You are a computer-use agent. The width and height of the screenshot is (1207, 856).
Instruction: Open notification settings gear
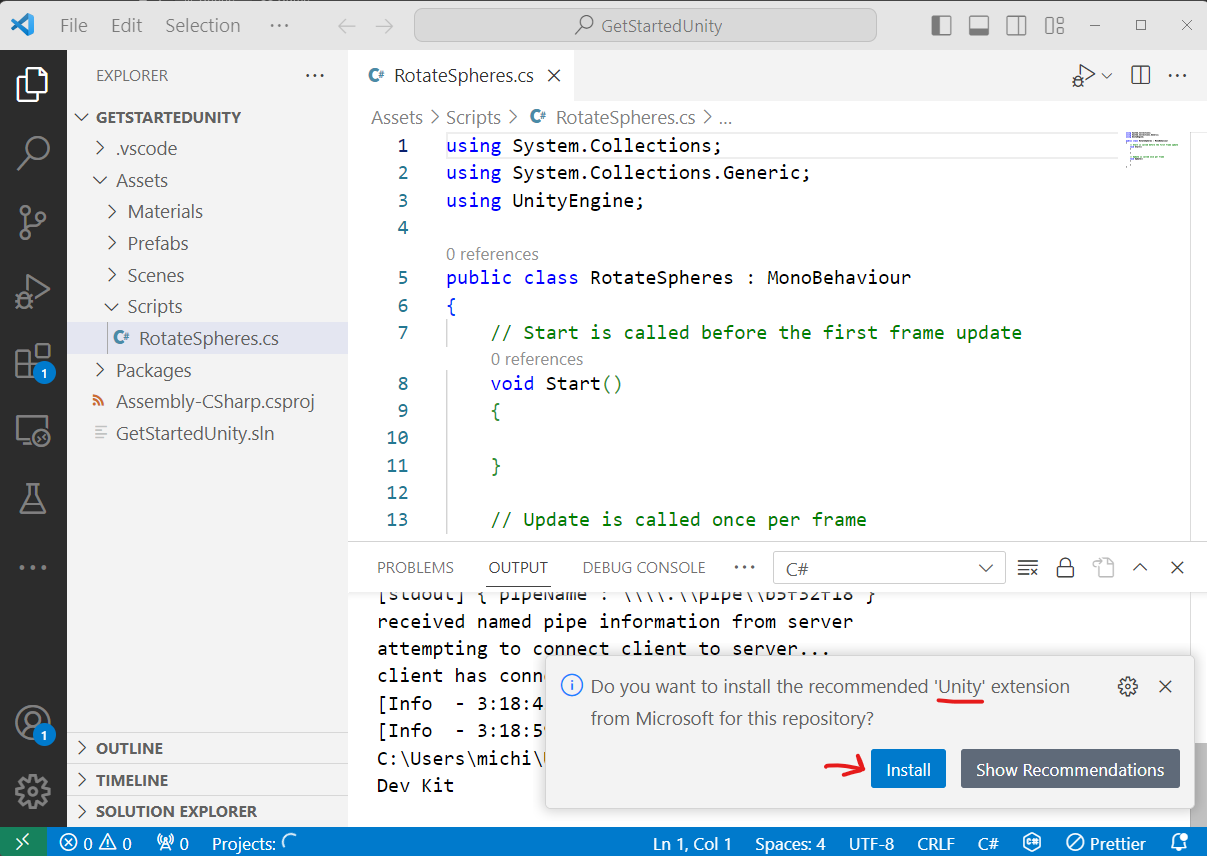coord(1127,687)
